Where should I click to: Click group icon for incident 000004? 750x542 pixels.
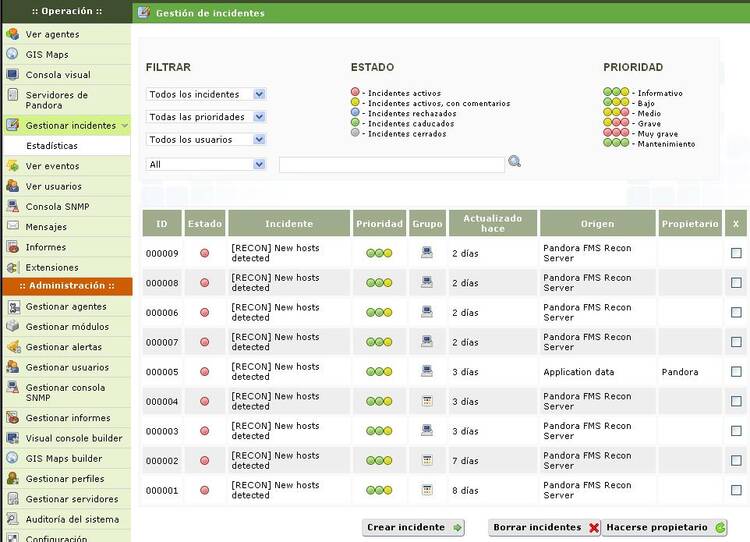pyautogui.click(x=427, y=401)
